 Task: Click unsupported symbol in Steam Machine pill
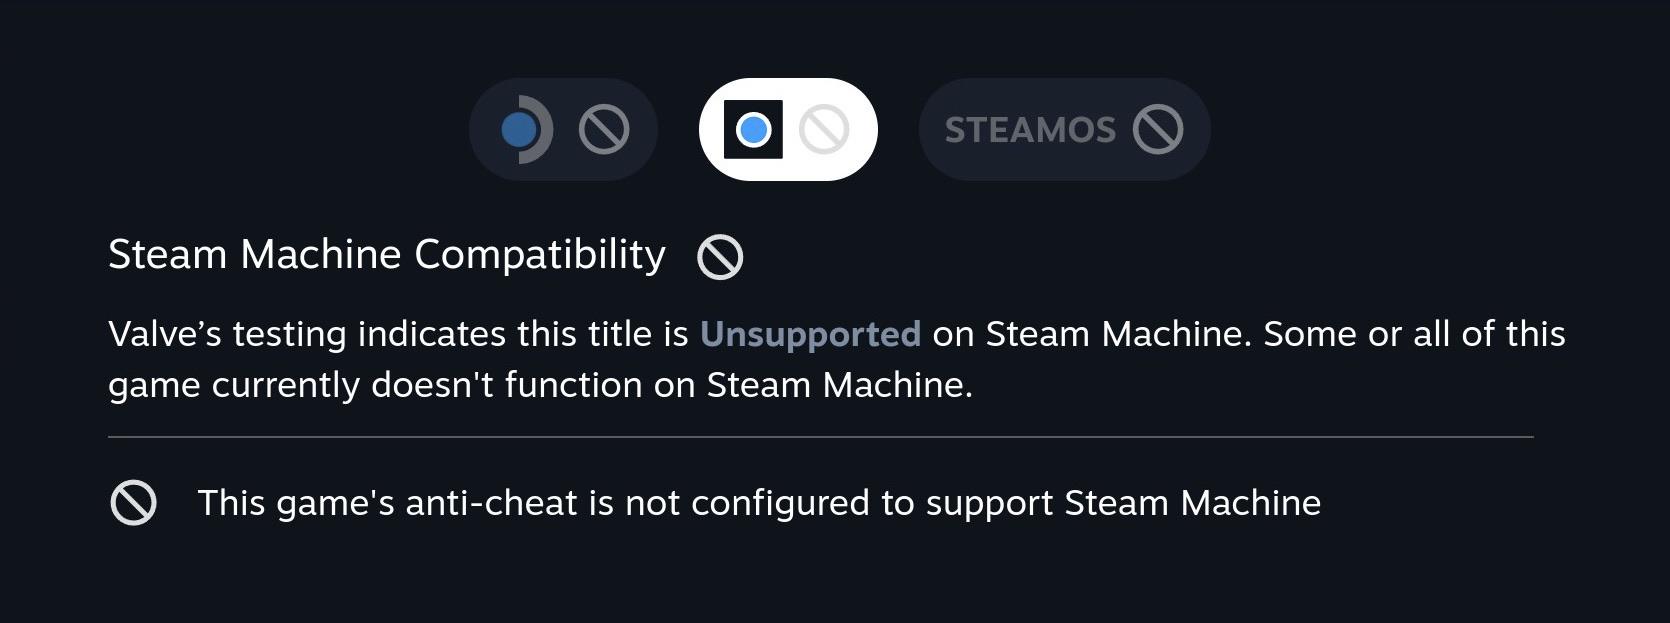[x=824, y=130]
